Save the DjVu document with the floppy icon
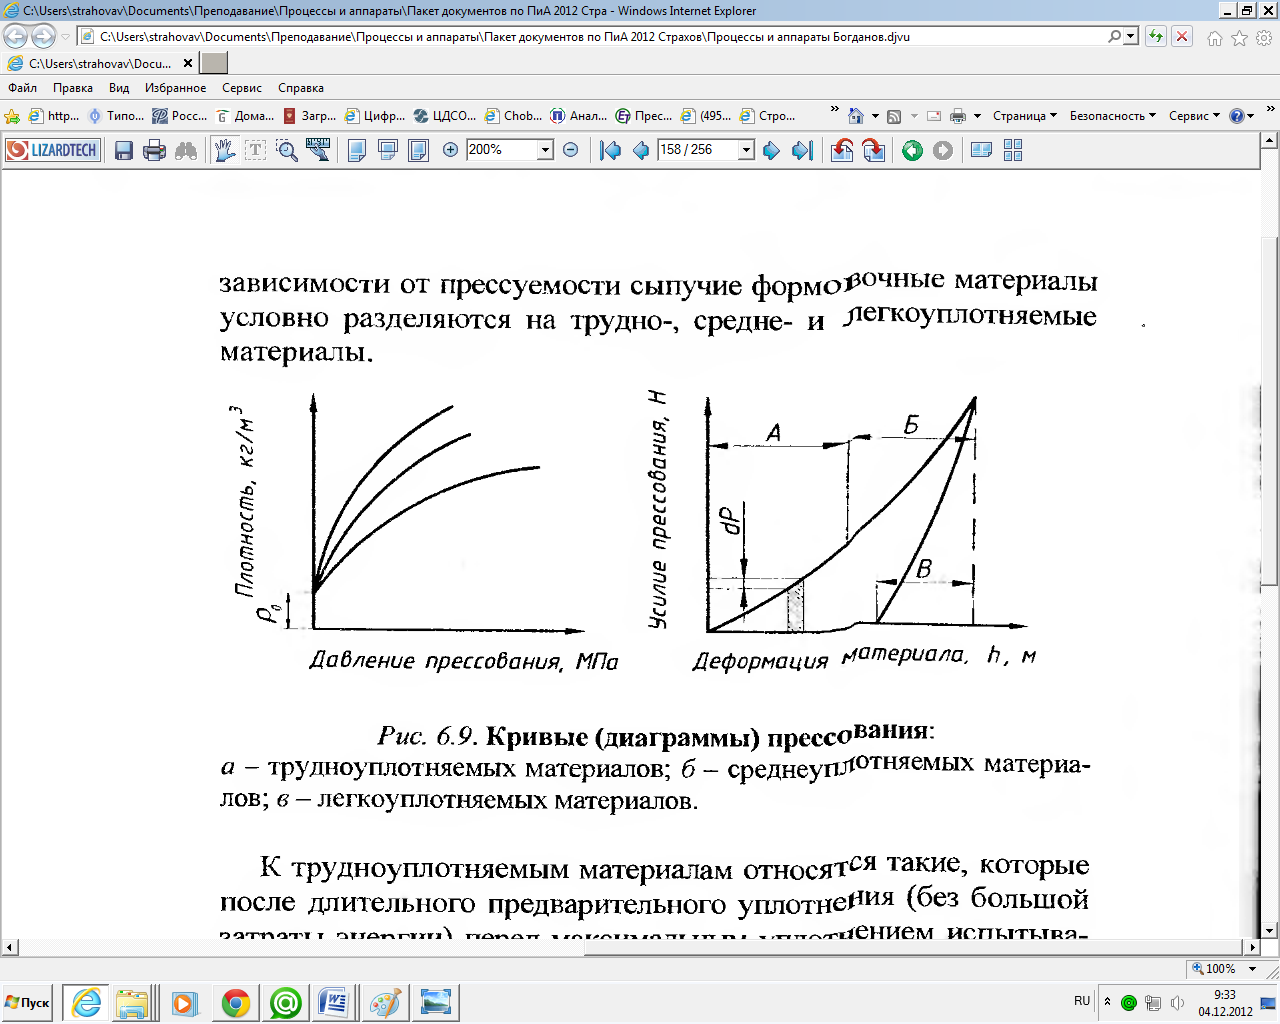The image size is (1280, 1024). coord(124,150)
